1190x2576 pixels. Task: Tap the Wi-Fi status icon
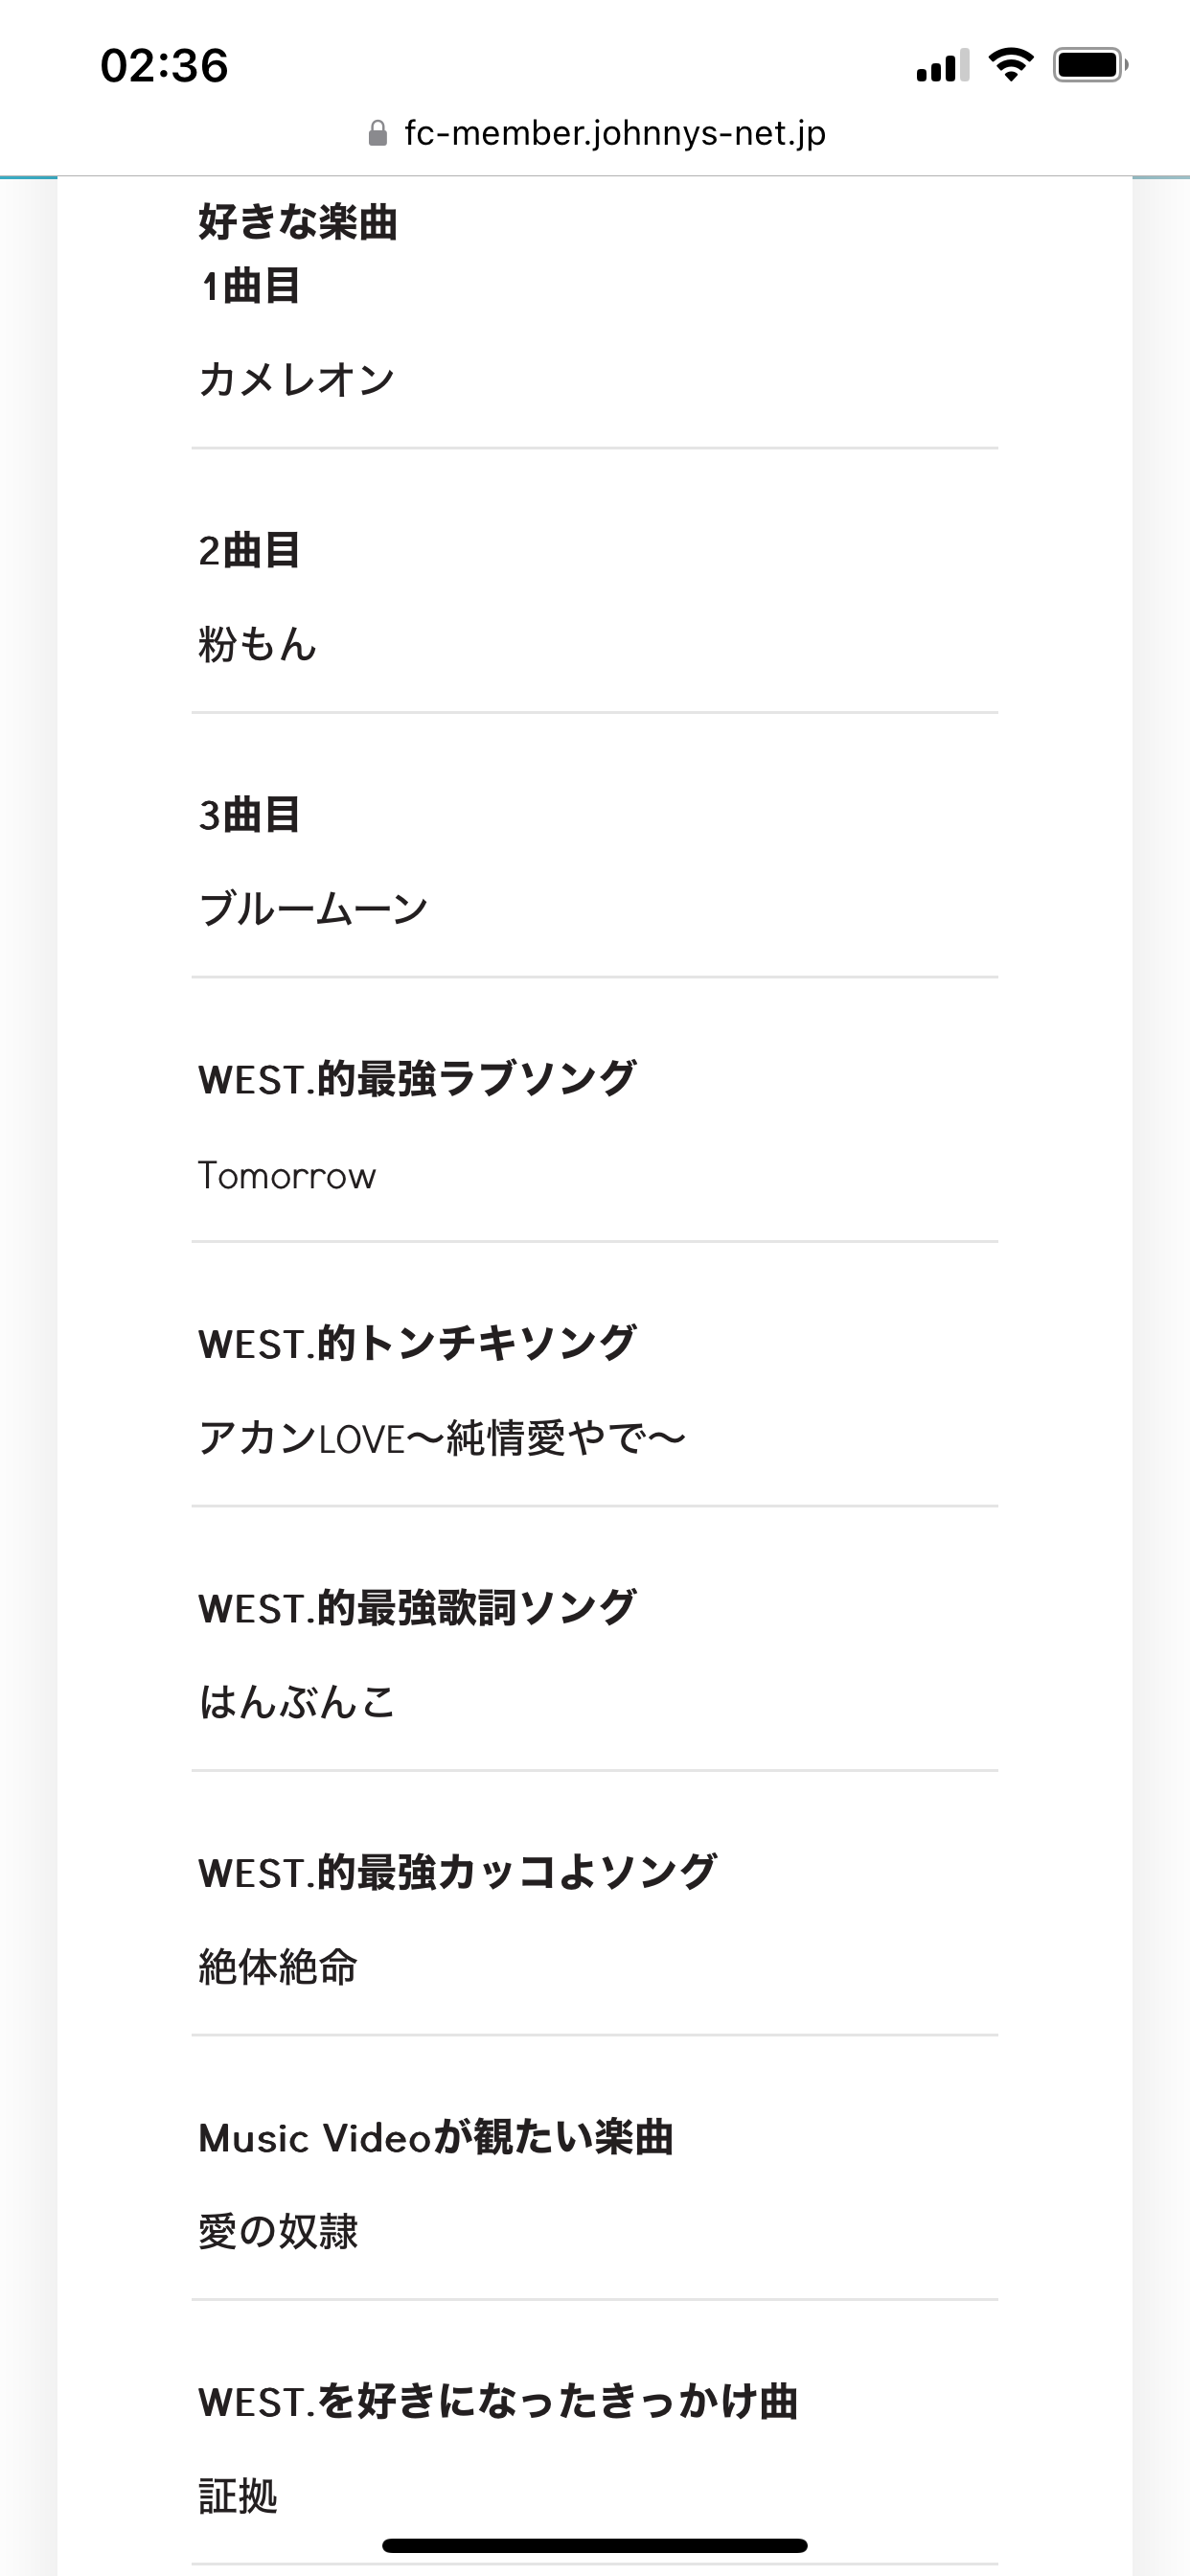(x=1010, y=66)
